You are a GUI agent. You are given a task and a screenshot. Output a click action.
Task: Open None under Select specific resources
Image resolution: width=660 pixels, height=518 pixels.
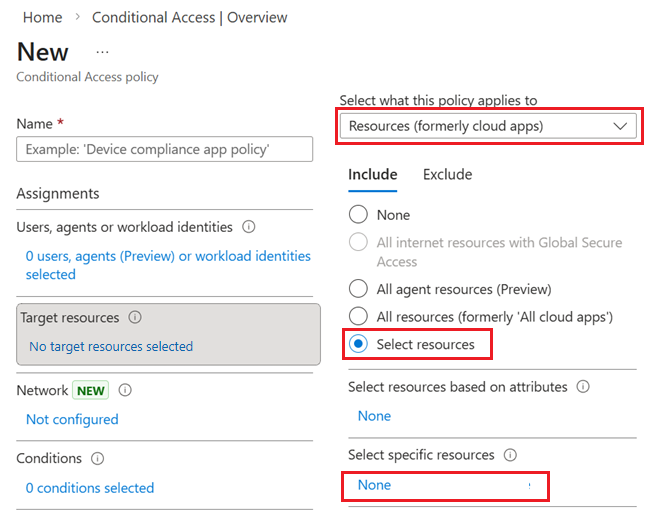point(375,485)
